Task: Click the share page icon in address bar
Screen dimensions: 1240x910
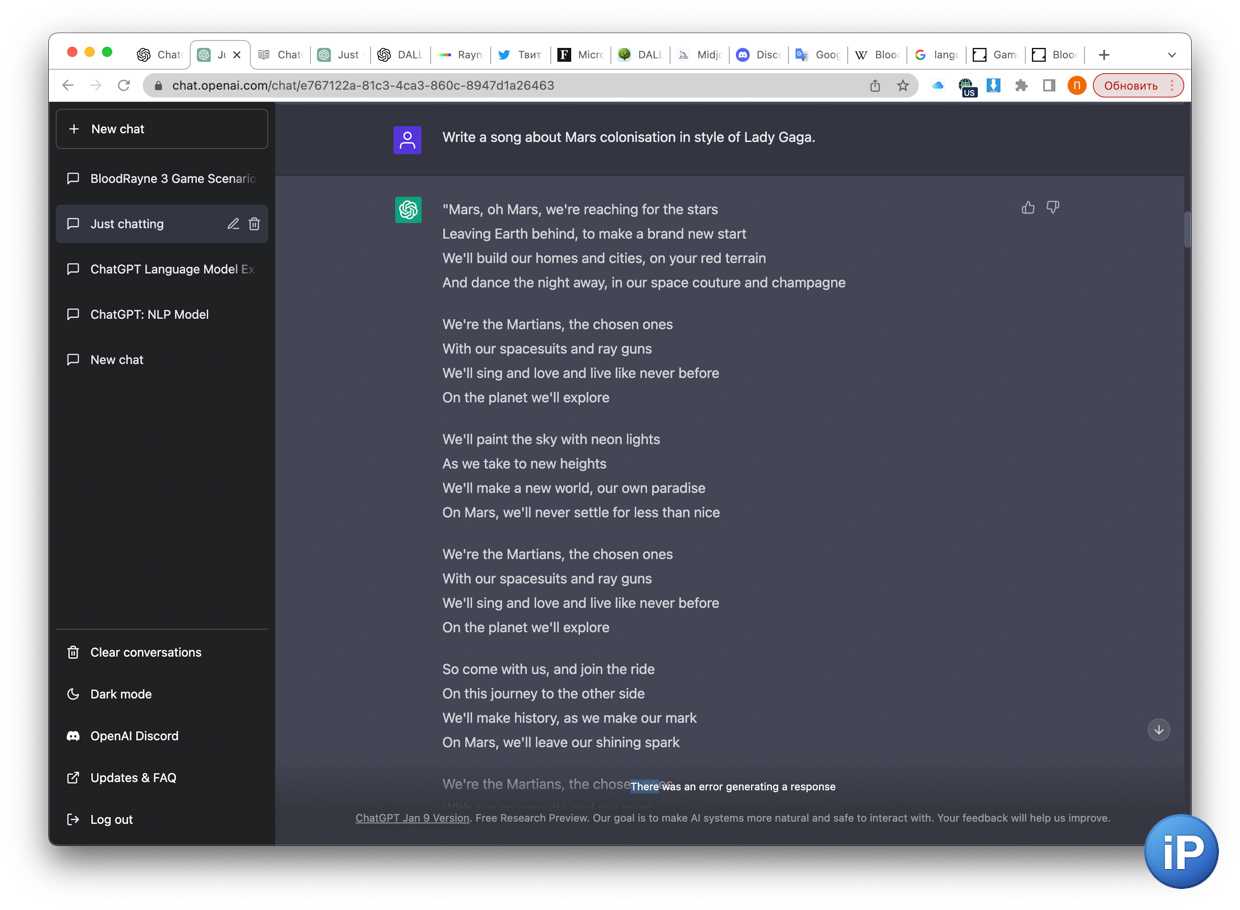Action: click(875, 86)
